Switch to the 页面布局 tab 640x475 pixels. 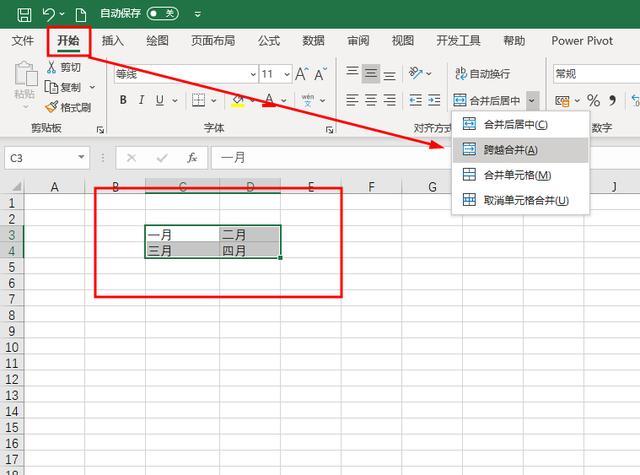[213, 41]
